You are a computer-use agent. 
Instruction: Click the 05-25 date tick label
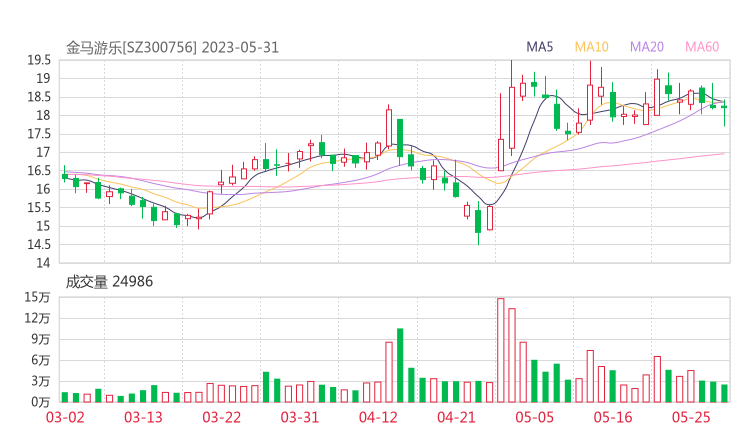(690, 417)
